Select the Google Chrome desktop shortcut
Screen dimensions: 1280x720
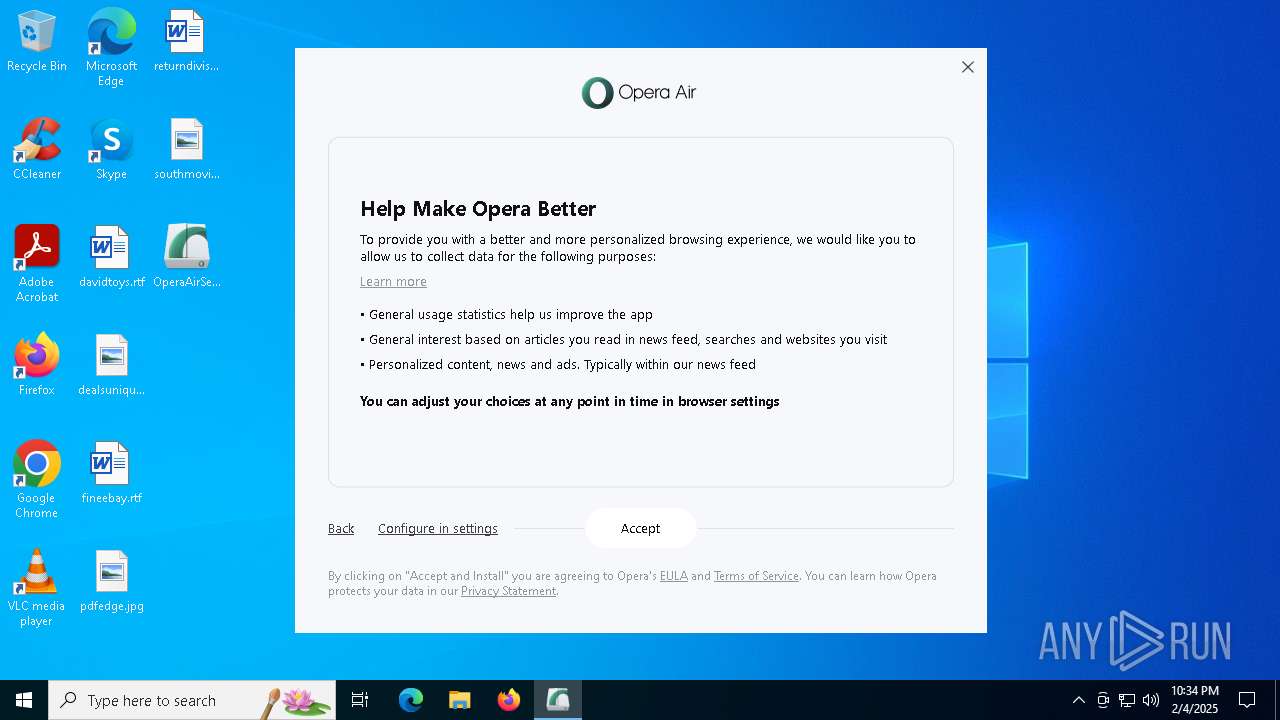(37, 479)
